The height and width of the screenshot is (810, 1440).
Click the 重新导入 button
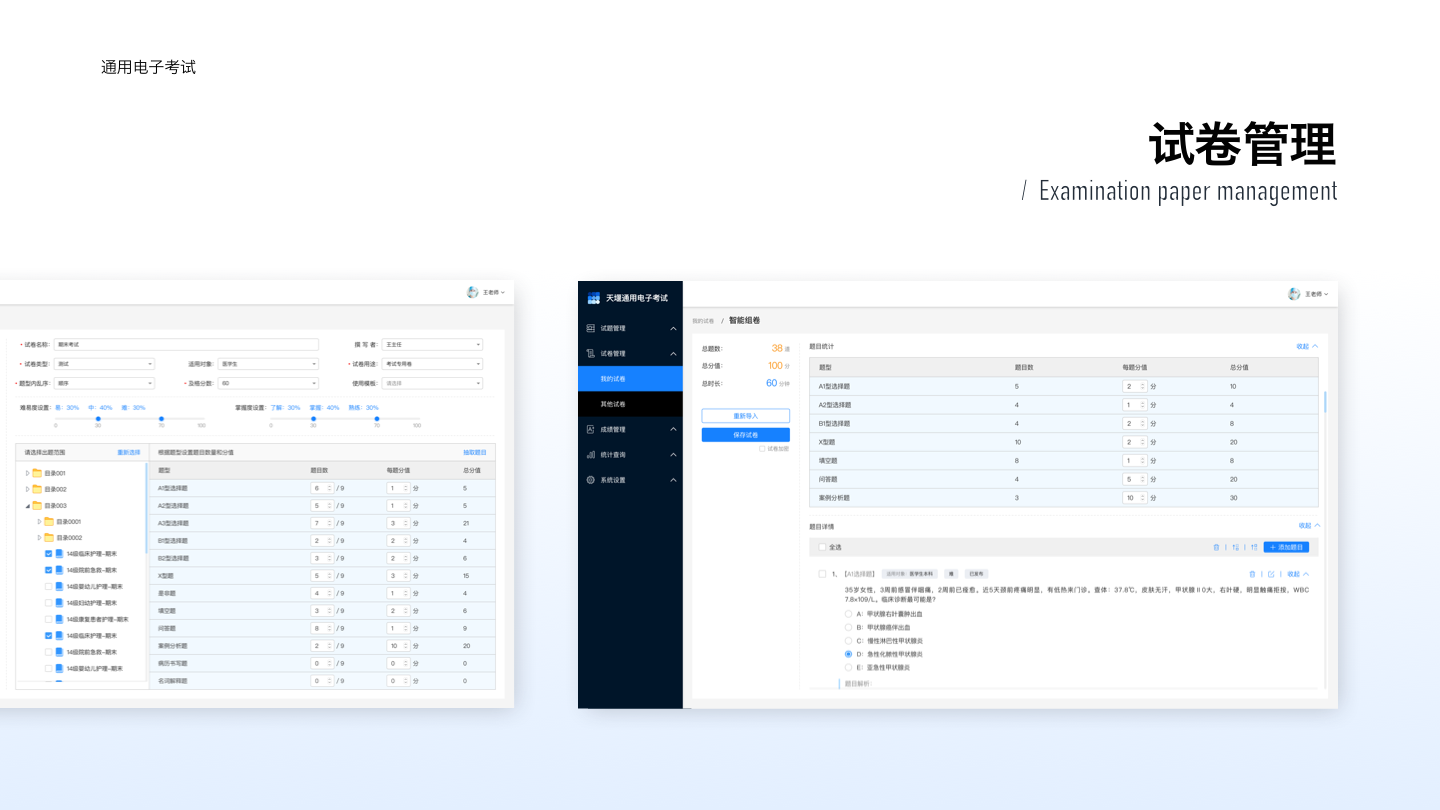click(x=746, y=415)
